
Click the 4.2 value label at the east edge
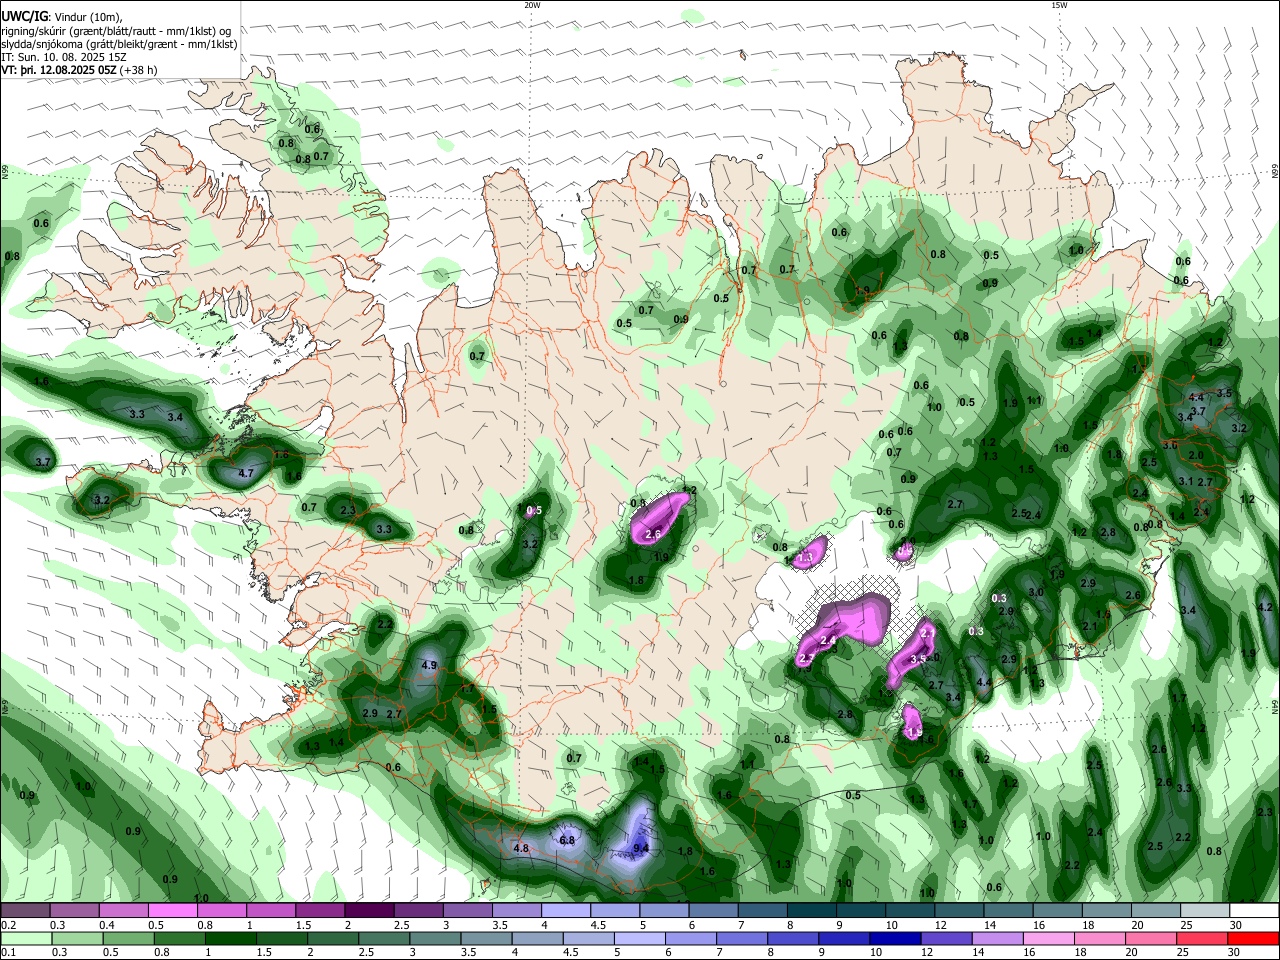[x=1266, y=607]
